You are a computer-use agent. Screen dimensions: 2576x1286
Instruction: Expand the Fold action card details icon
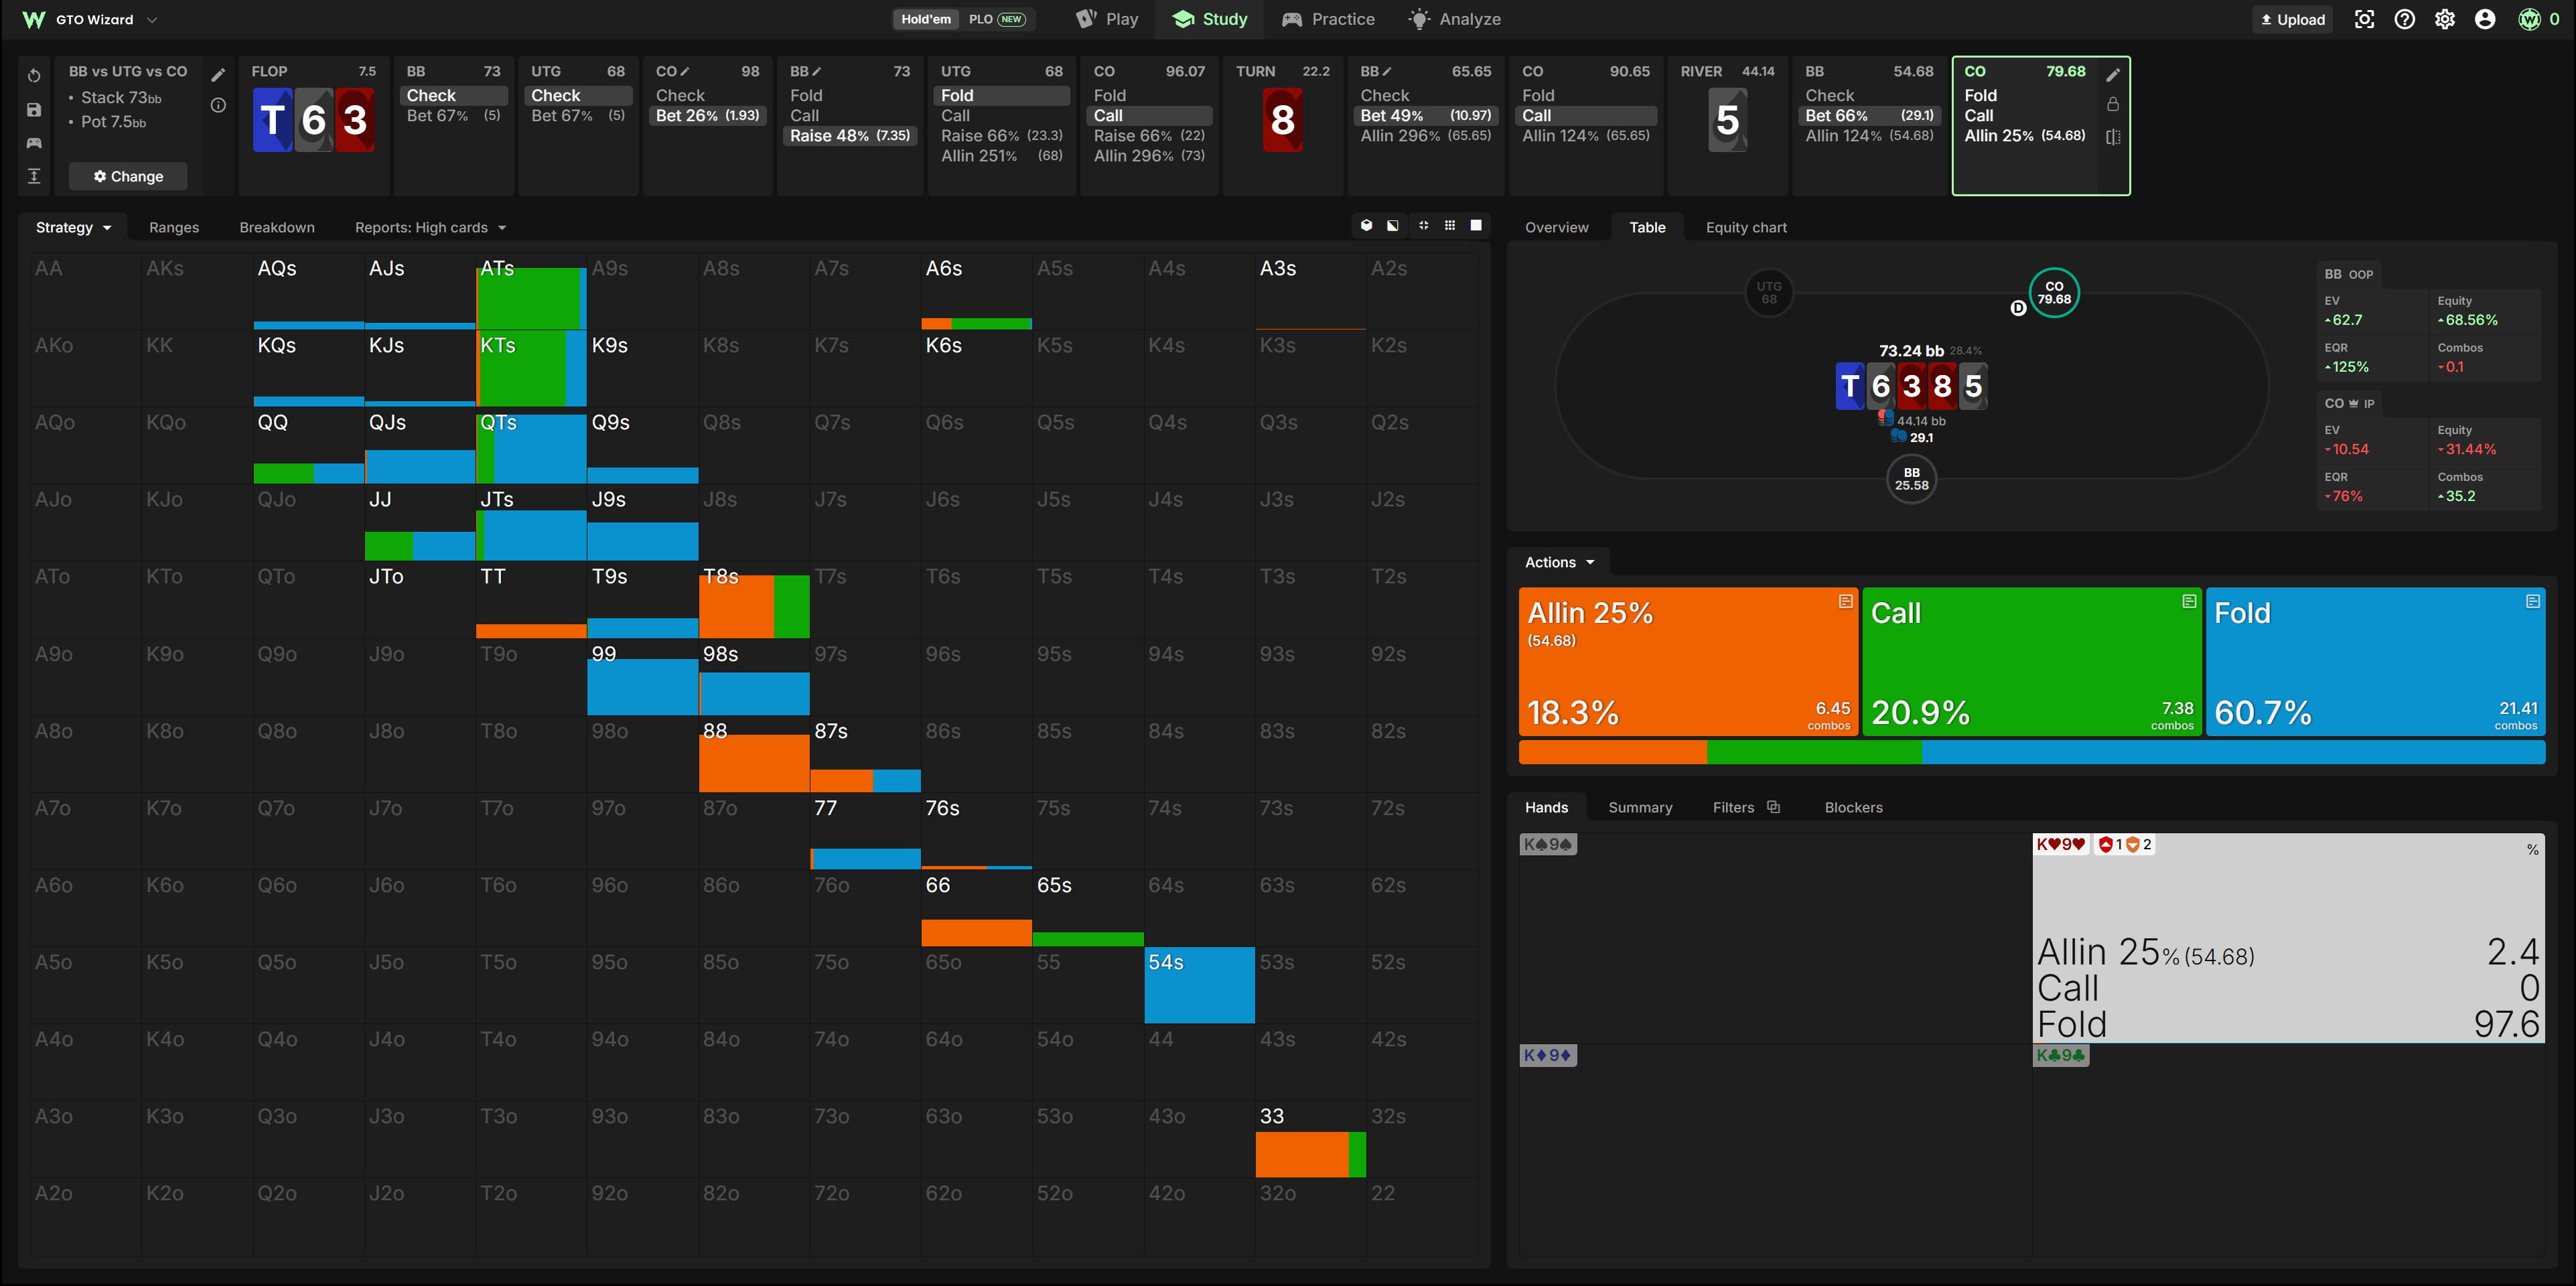[x=2532, y=601]
